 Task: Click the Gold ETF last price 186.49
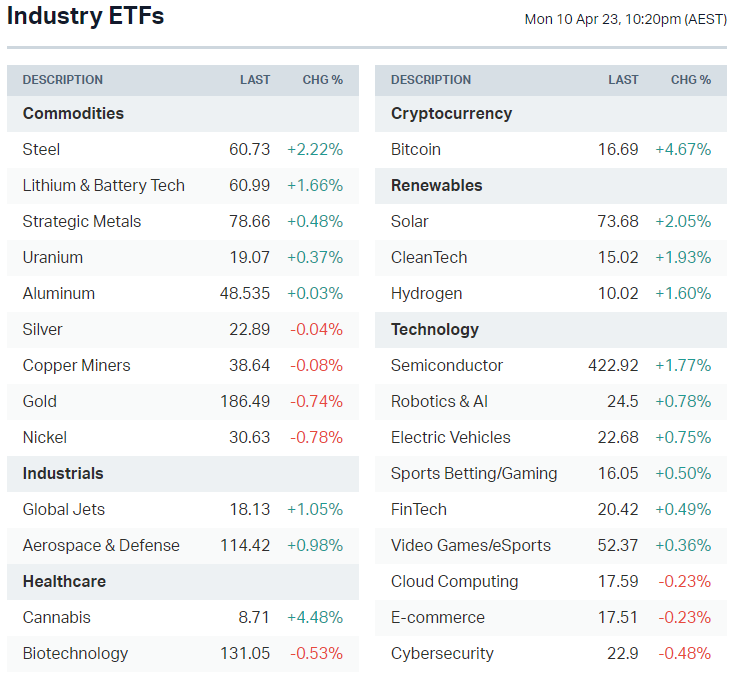[245, 401]
